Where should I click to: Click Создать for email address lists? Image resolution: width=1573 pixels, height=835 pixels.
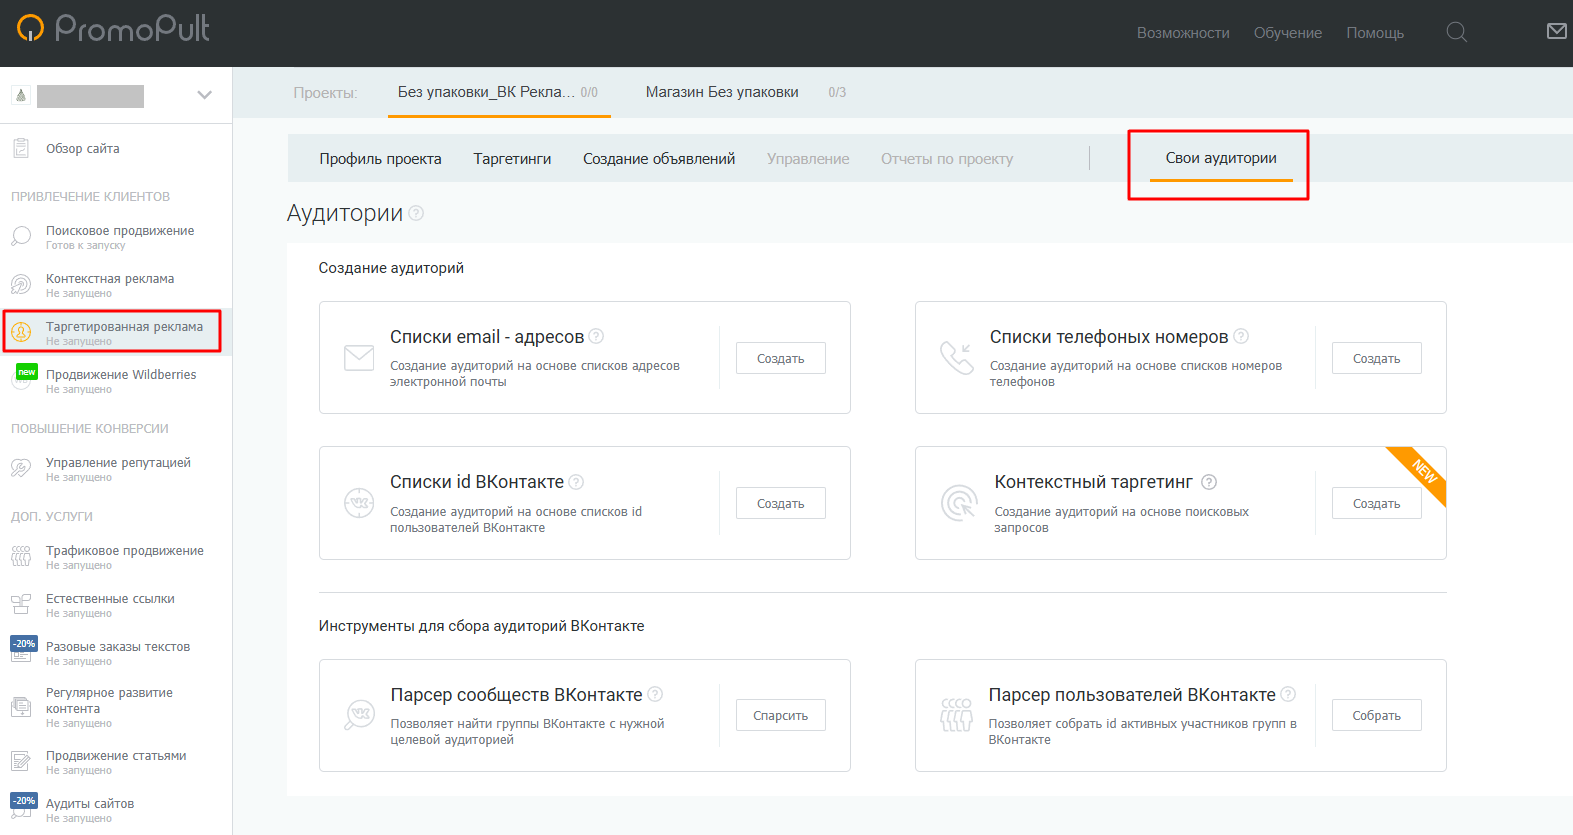(781, 358)
